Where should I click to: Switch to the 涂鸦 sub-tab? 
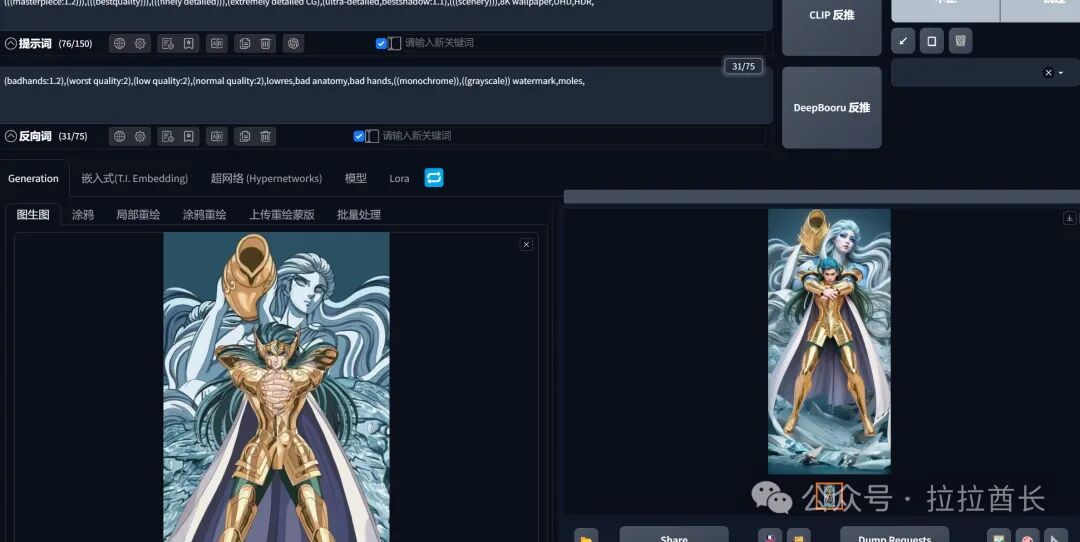(x=83, y=214)
